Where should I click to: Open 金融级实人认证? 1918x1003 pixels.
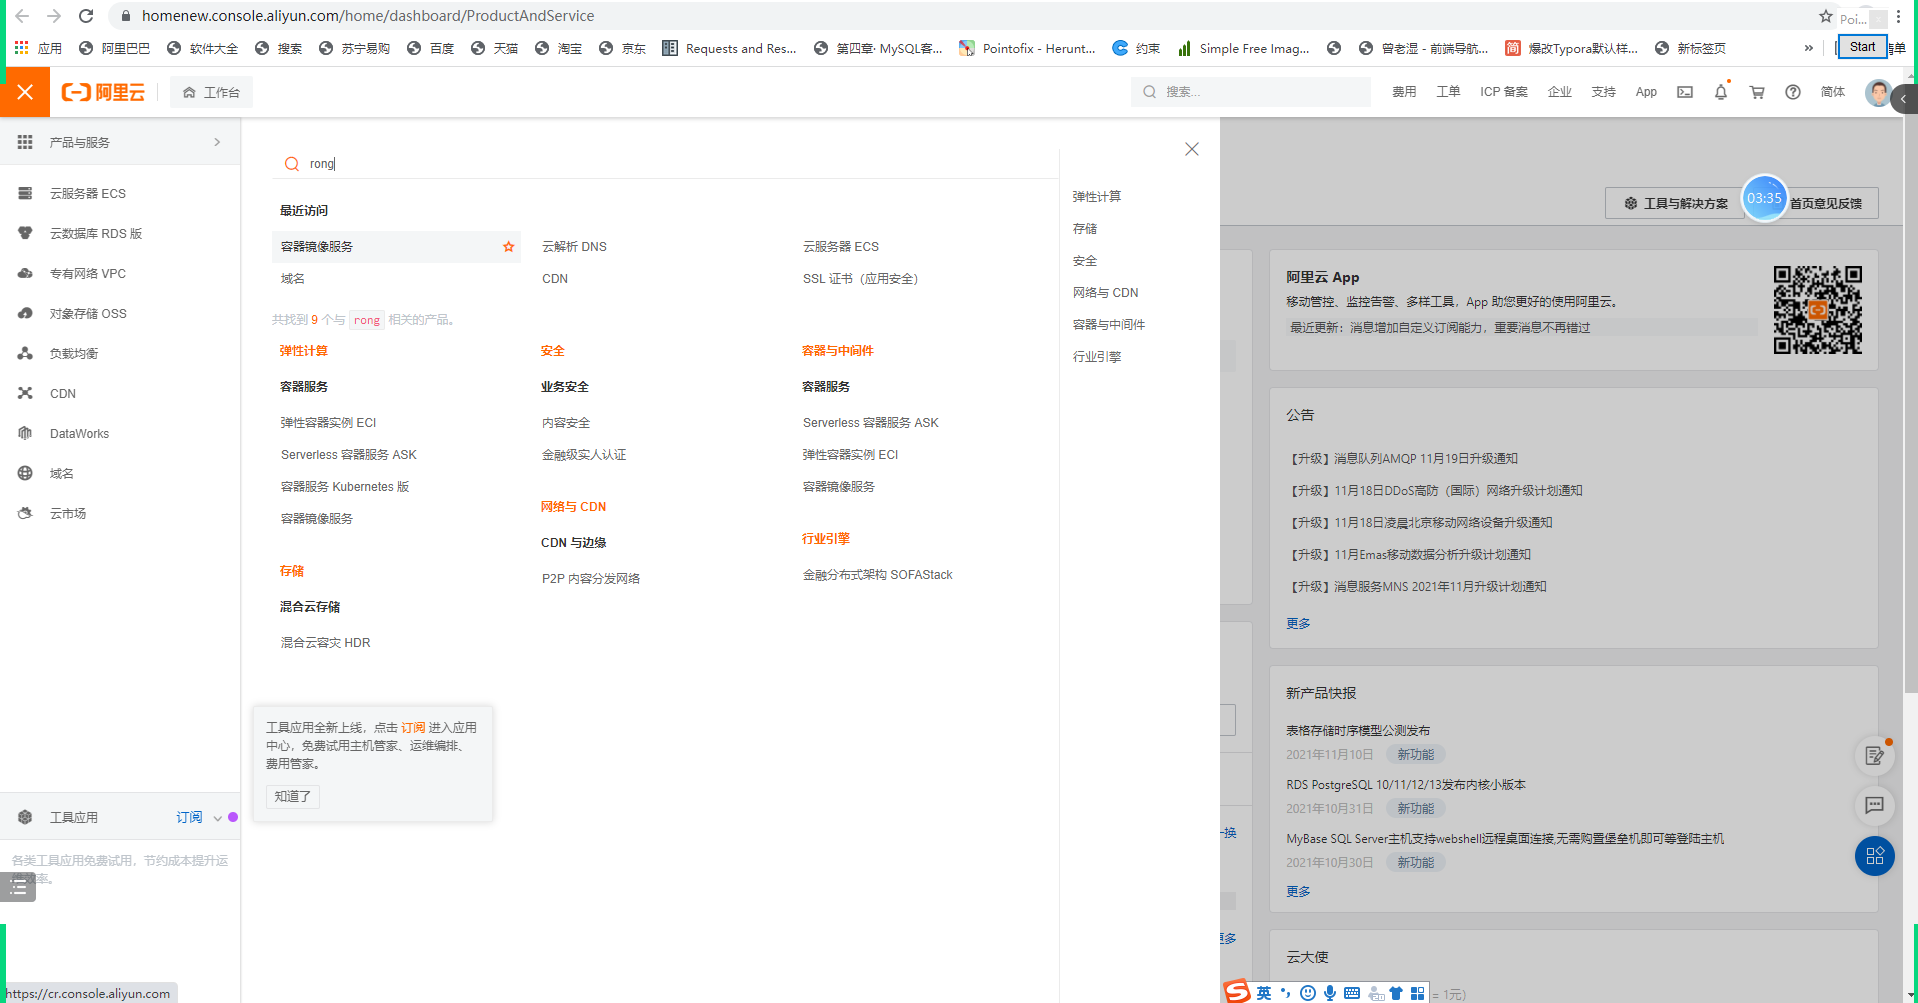coord(584,455)
